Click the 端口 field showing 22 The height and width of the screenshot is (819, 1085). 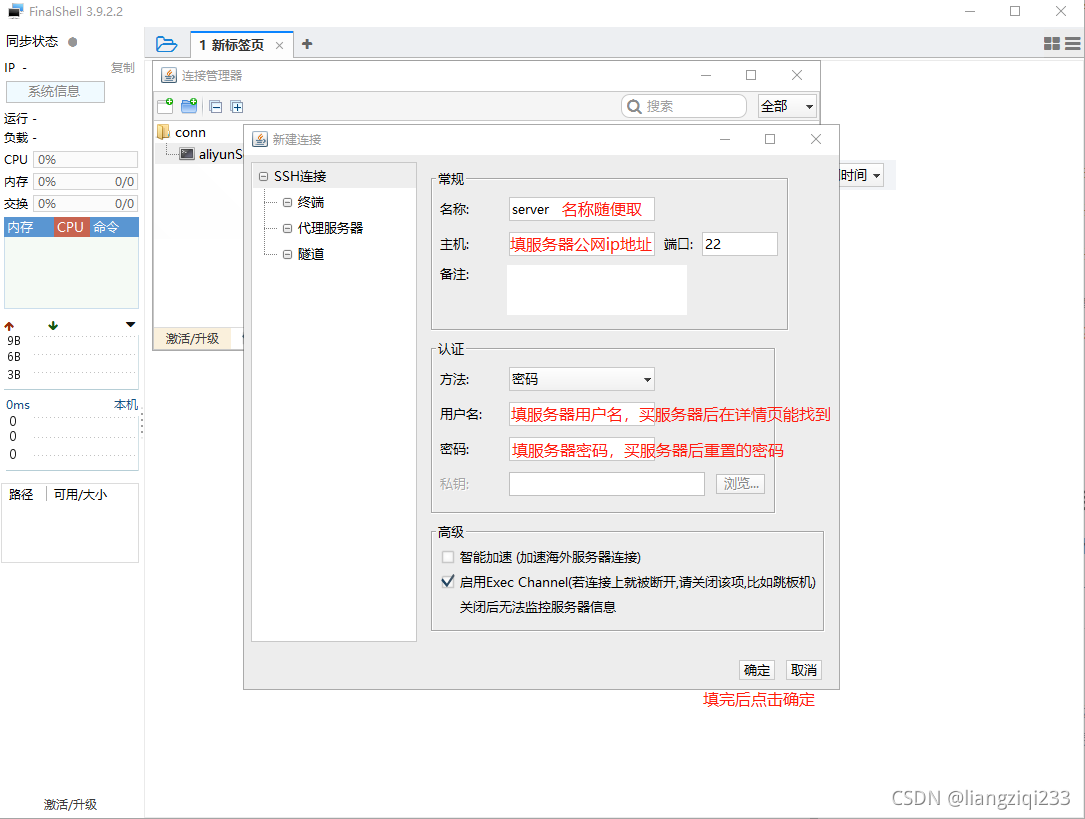[740, 243]
